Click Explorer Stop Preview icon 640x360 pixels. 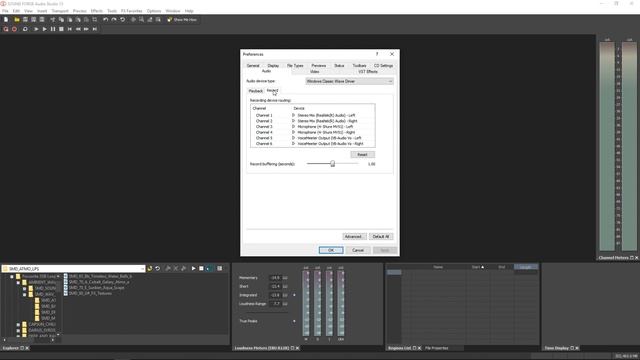pos(201,269)
